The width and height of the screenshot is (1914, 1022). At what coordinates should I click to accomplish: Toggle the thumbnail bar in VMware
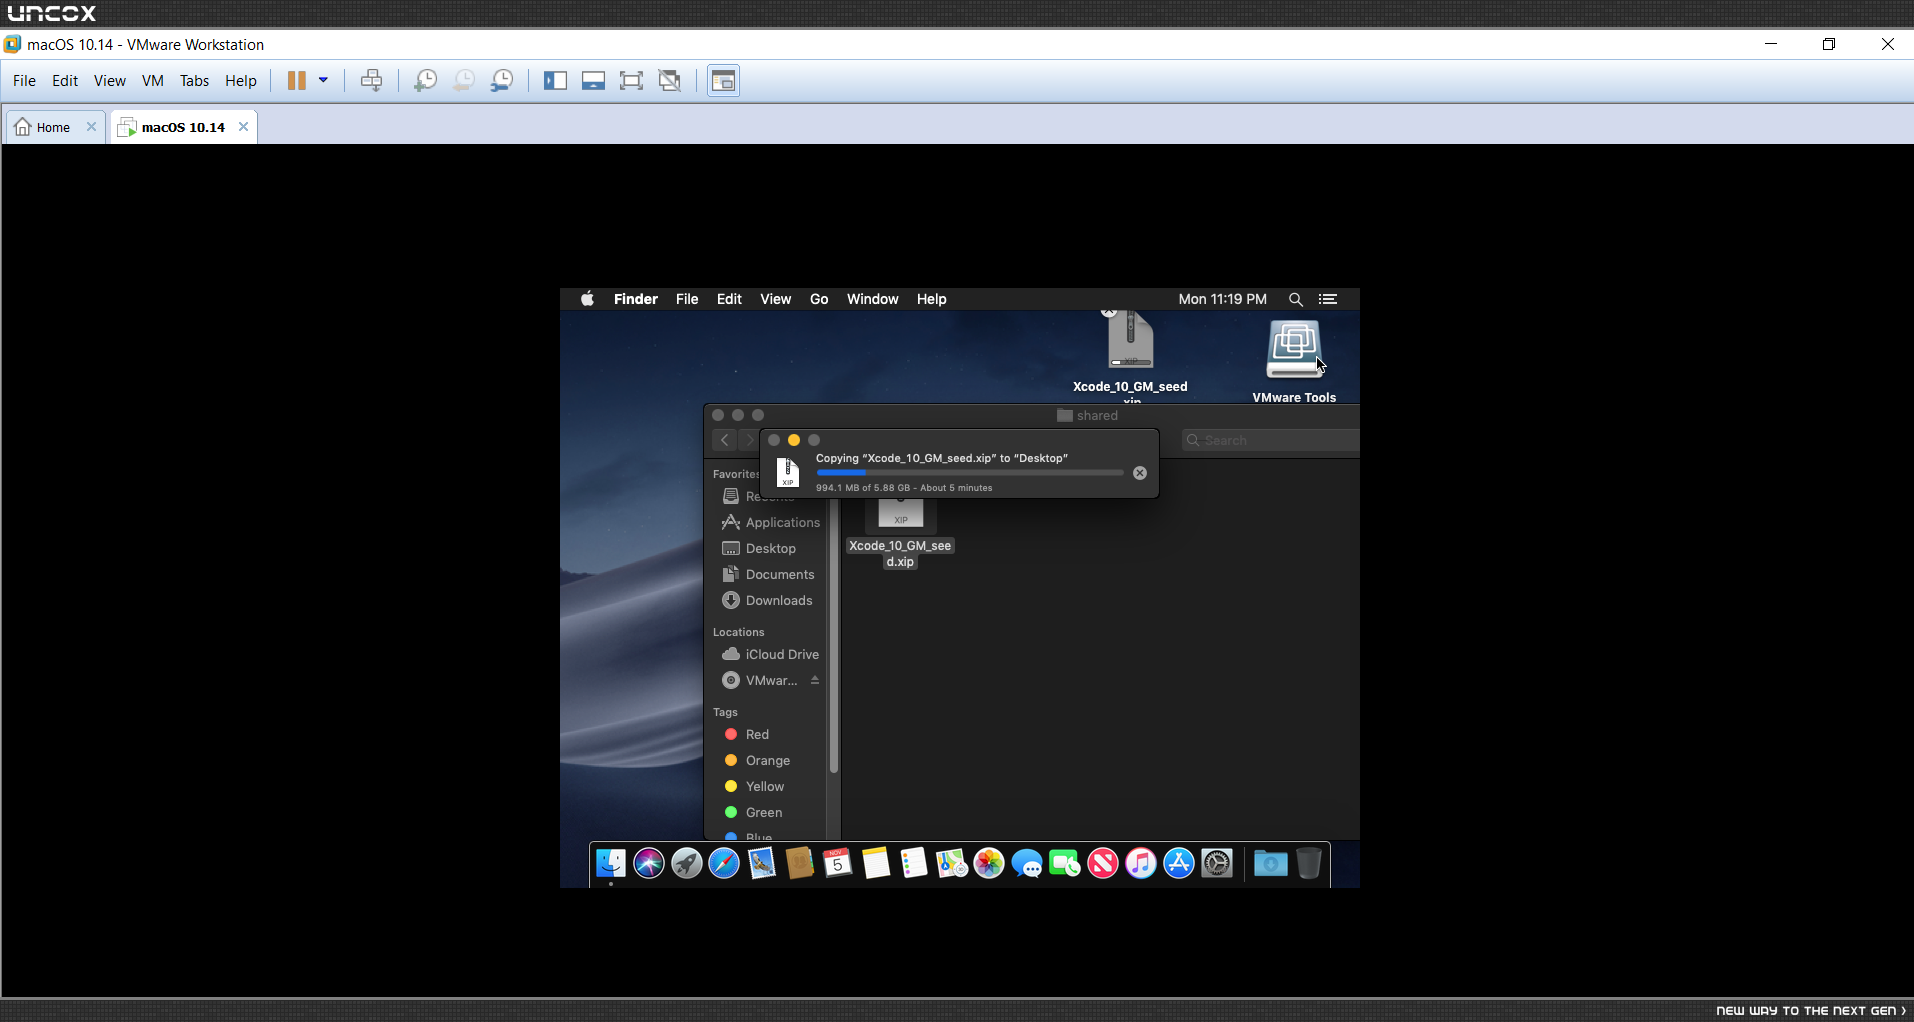[x=593, y=81]
